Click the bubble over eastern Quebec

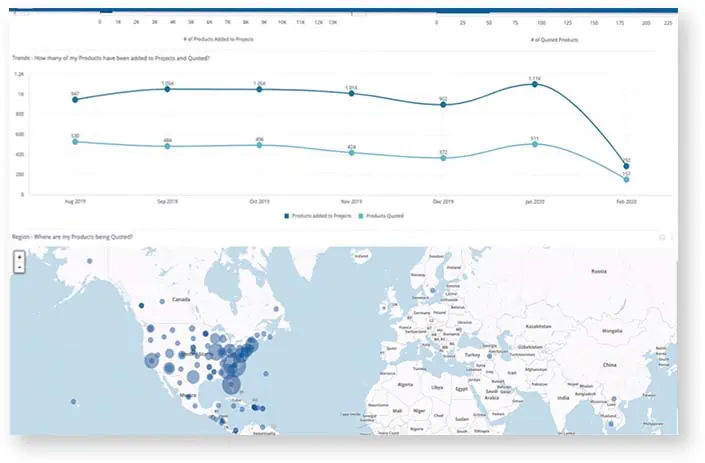(276, 309)
